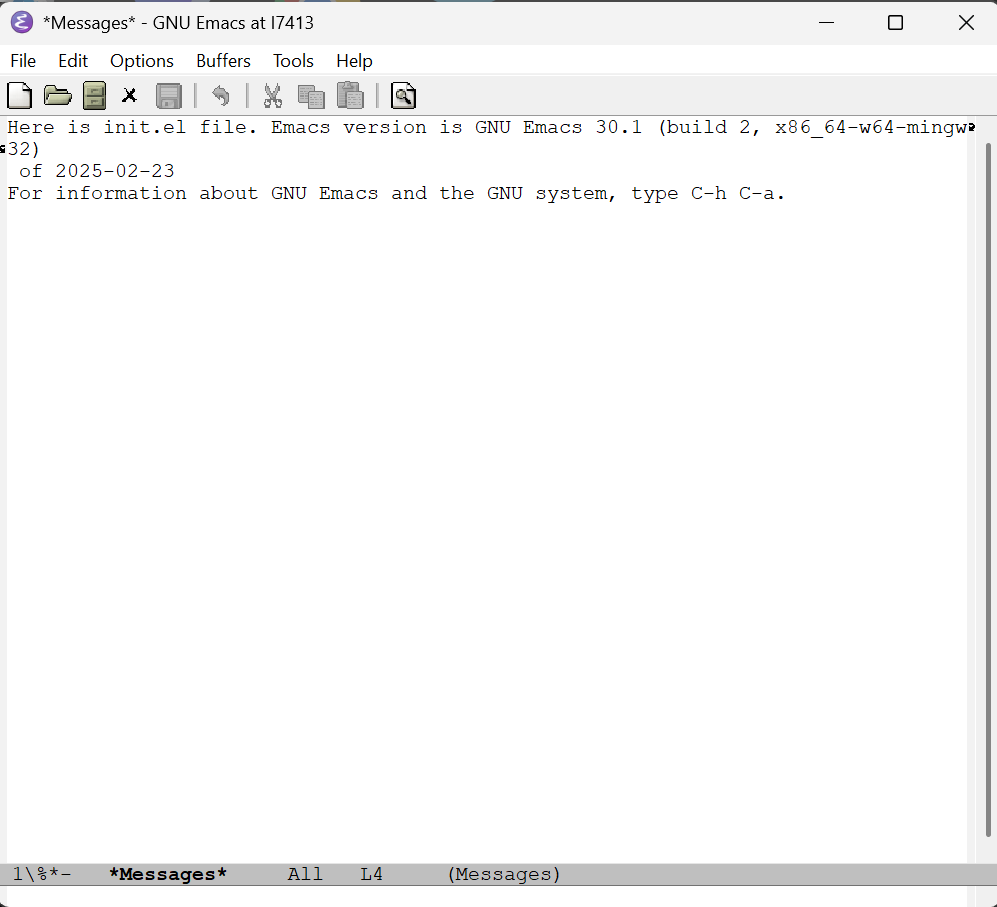
Task: Open an existing file via folder icon
Action: click(58, 96)
